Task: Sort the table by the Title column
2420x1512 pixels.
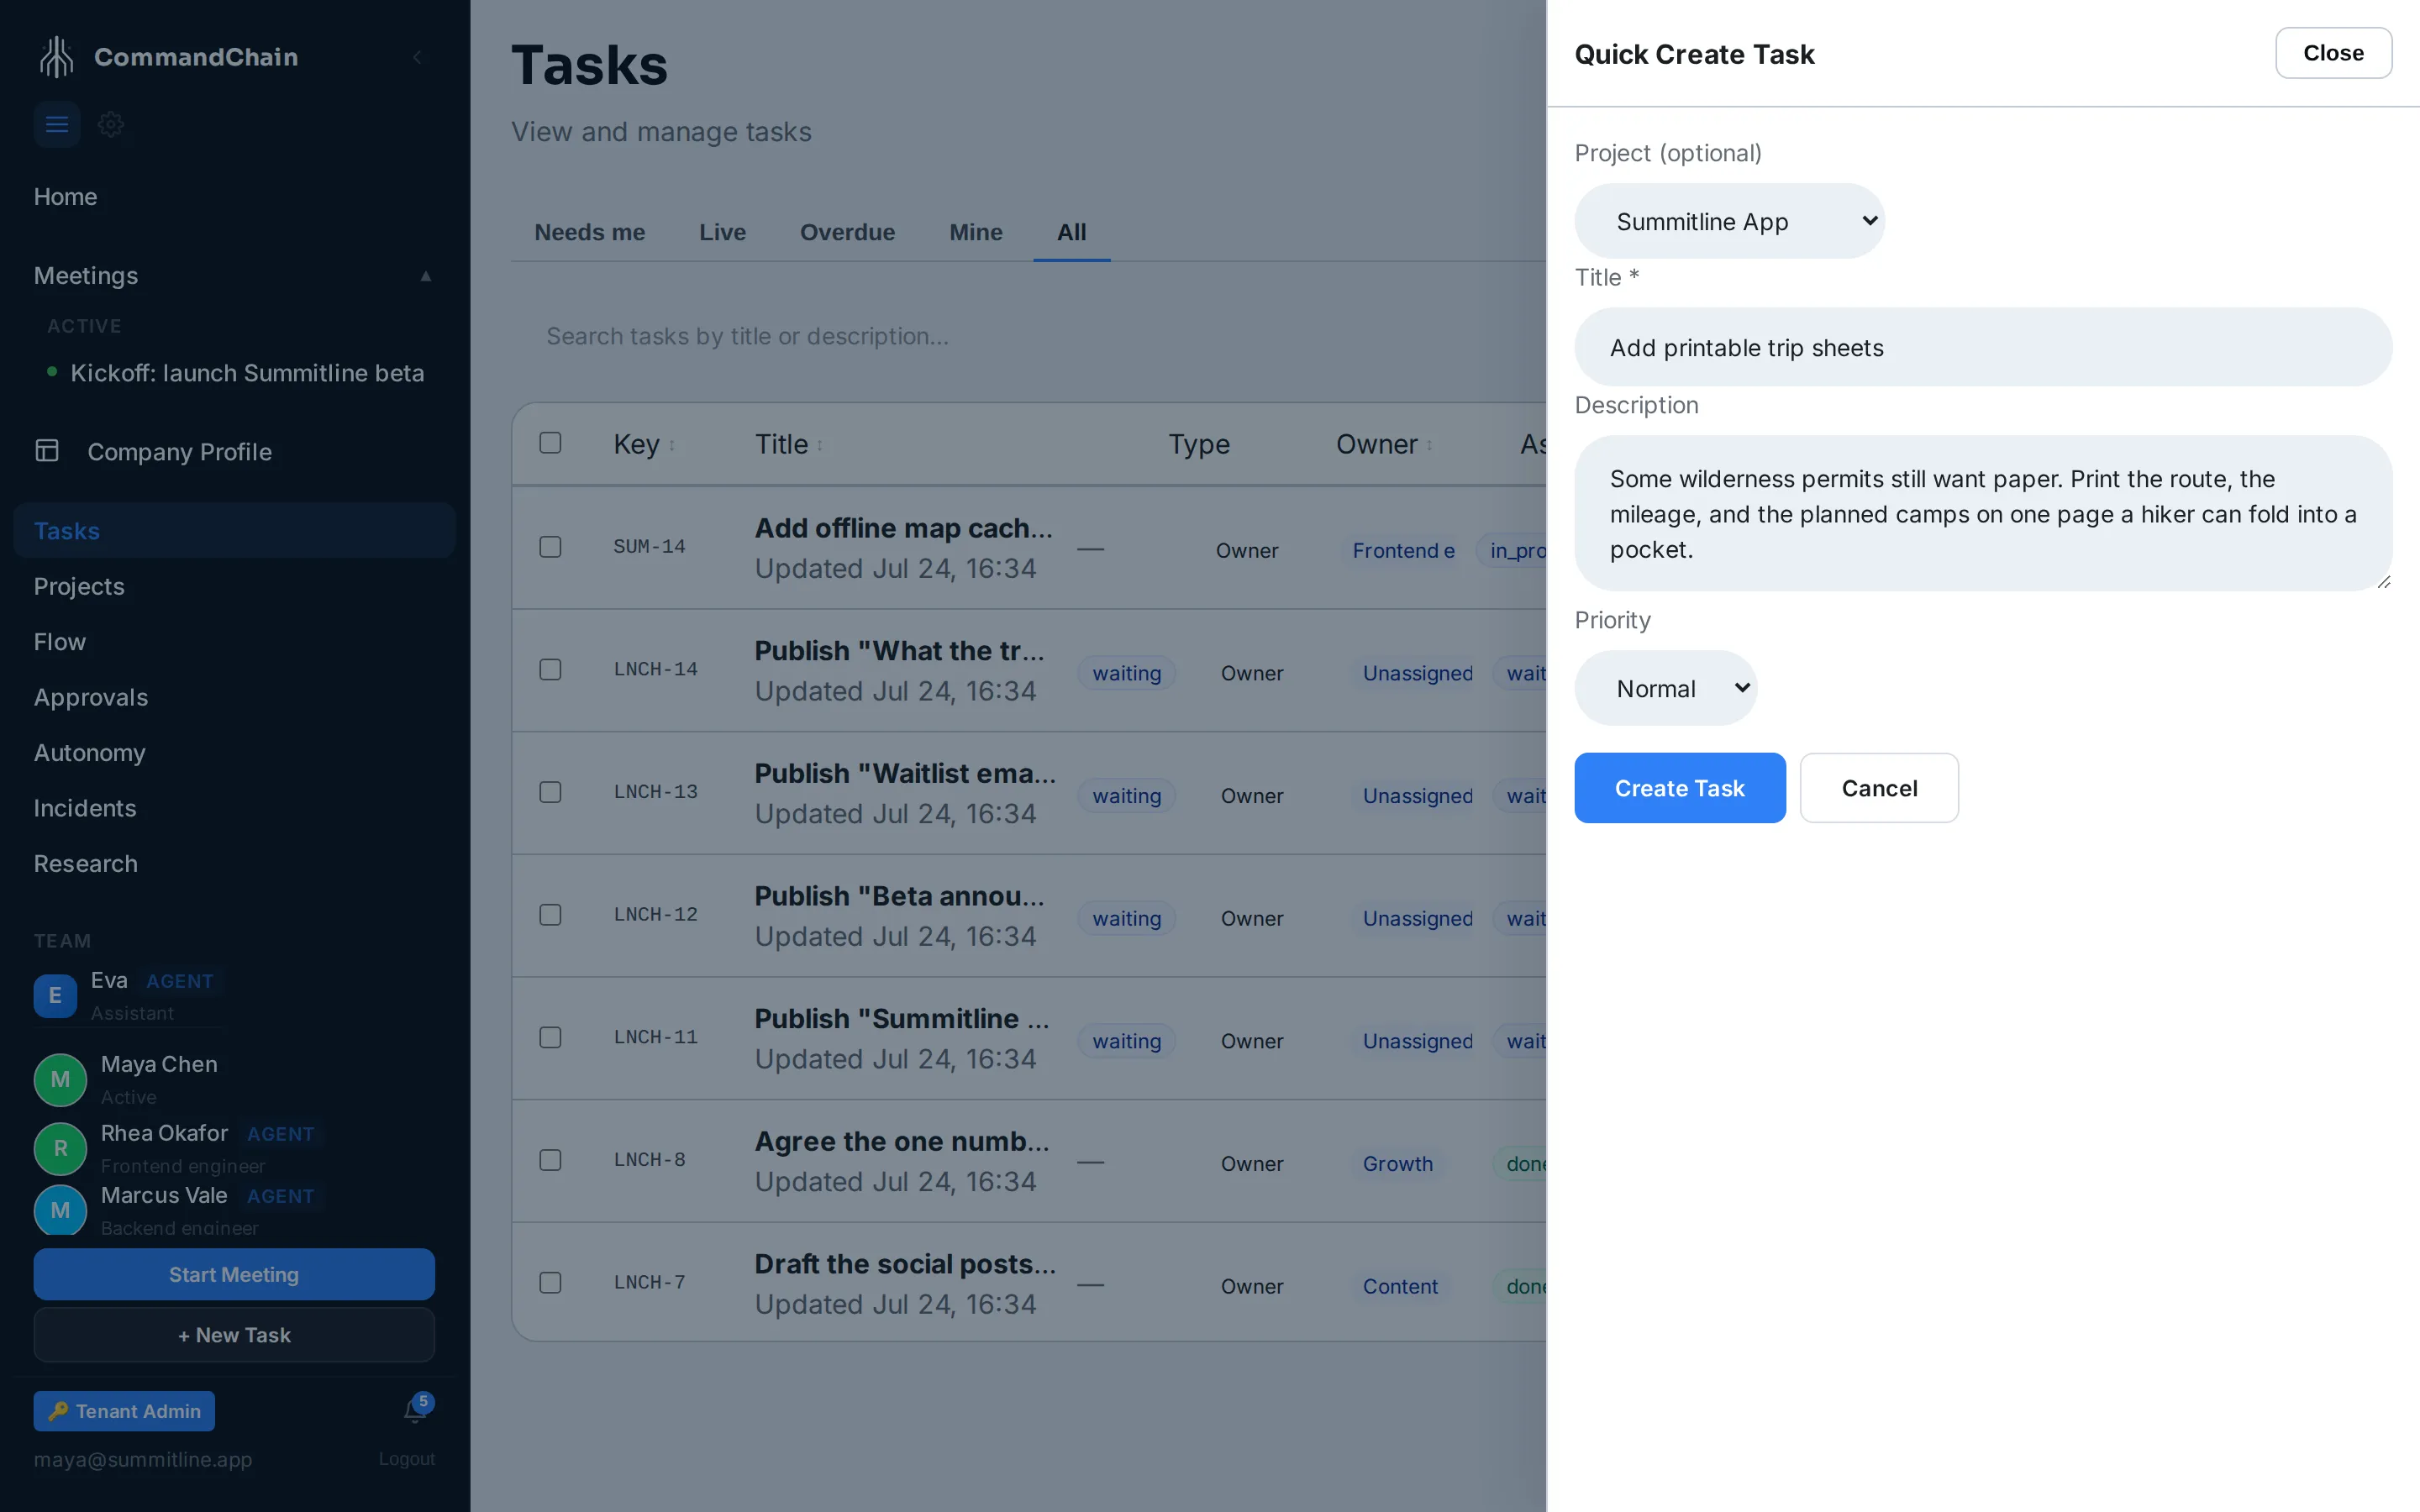Action: pos(789,444)
